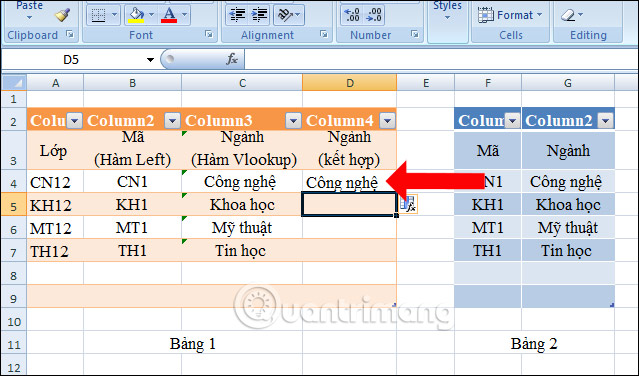Expand the Fill Color dropdown arrow
This screenshot has height=376, width=639.
coord(151,15)
